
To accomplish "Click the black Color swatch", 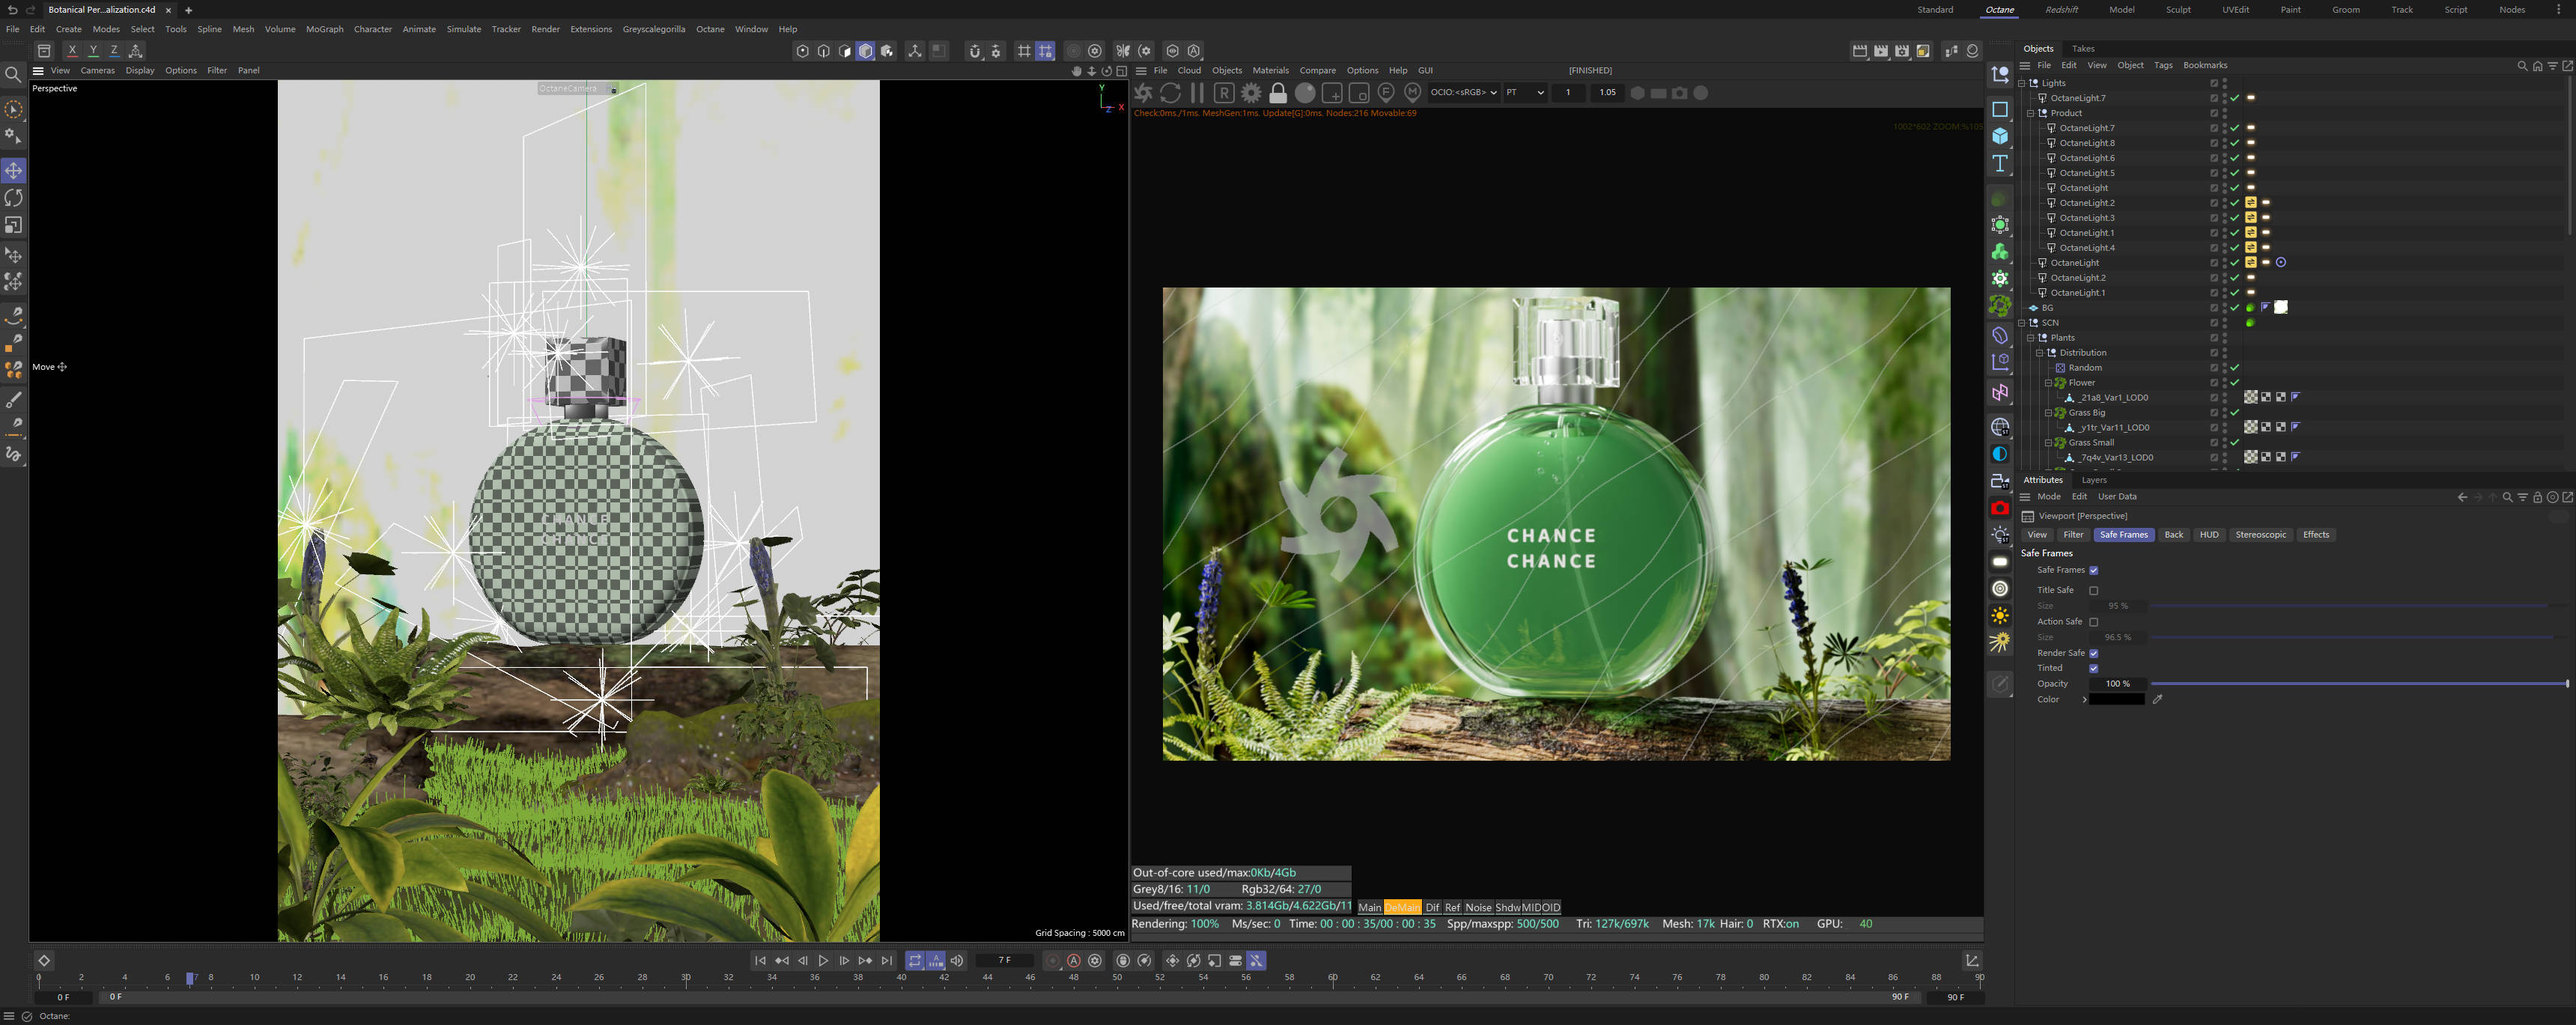I will point(2117,700).
